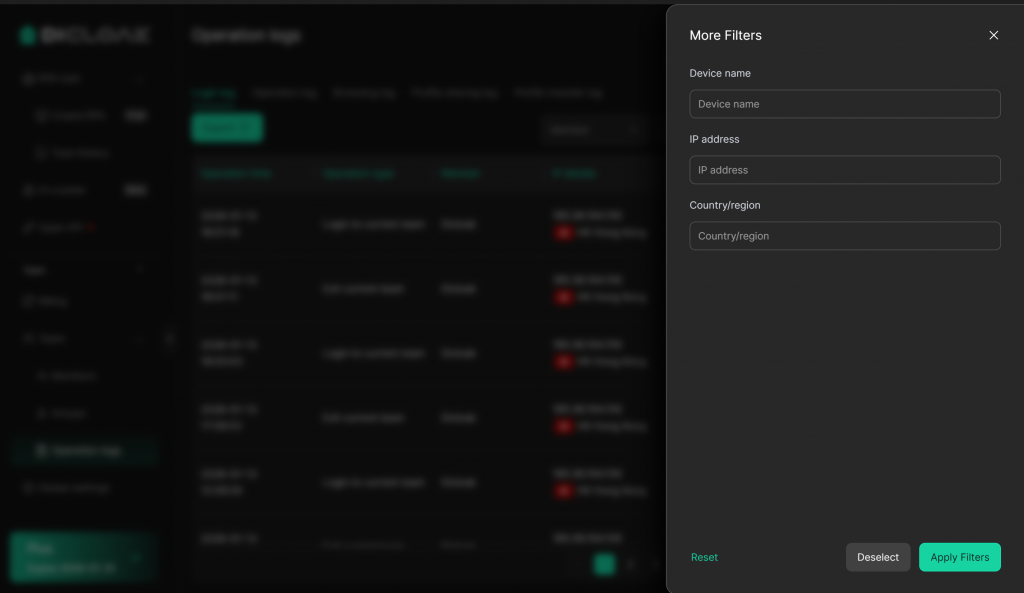Click the Device name label
The image size is (1024, 593).
[x=720, y=73]
